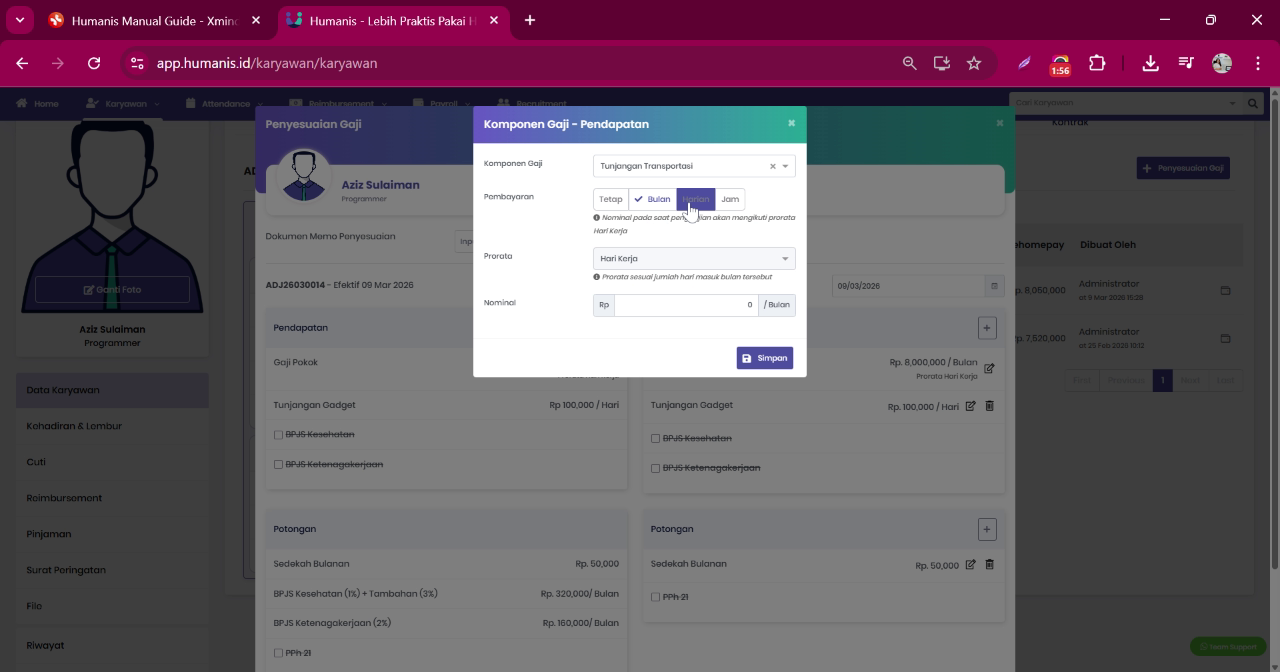The image size is (1280, 672).
Task: Add a new Potongan component
Action: pos(987,529)
